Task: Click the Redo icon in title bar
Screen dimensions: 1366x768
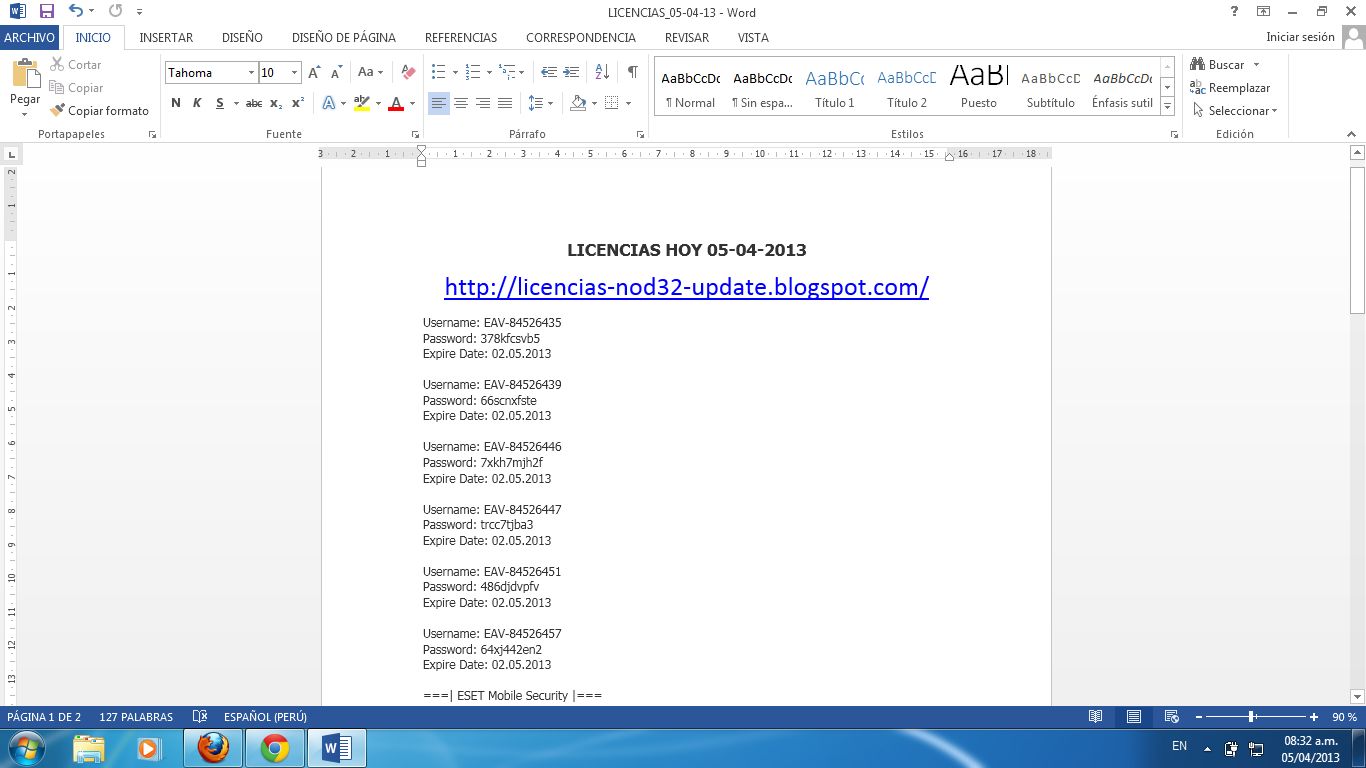Action: [x=115, y=12]
